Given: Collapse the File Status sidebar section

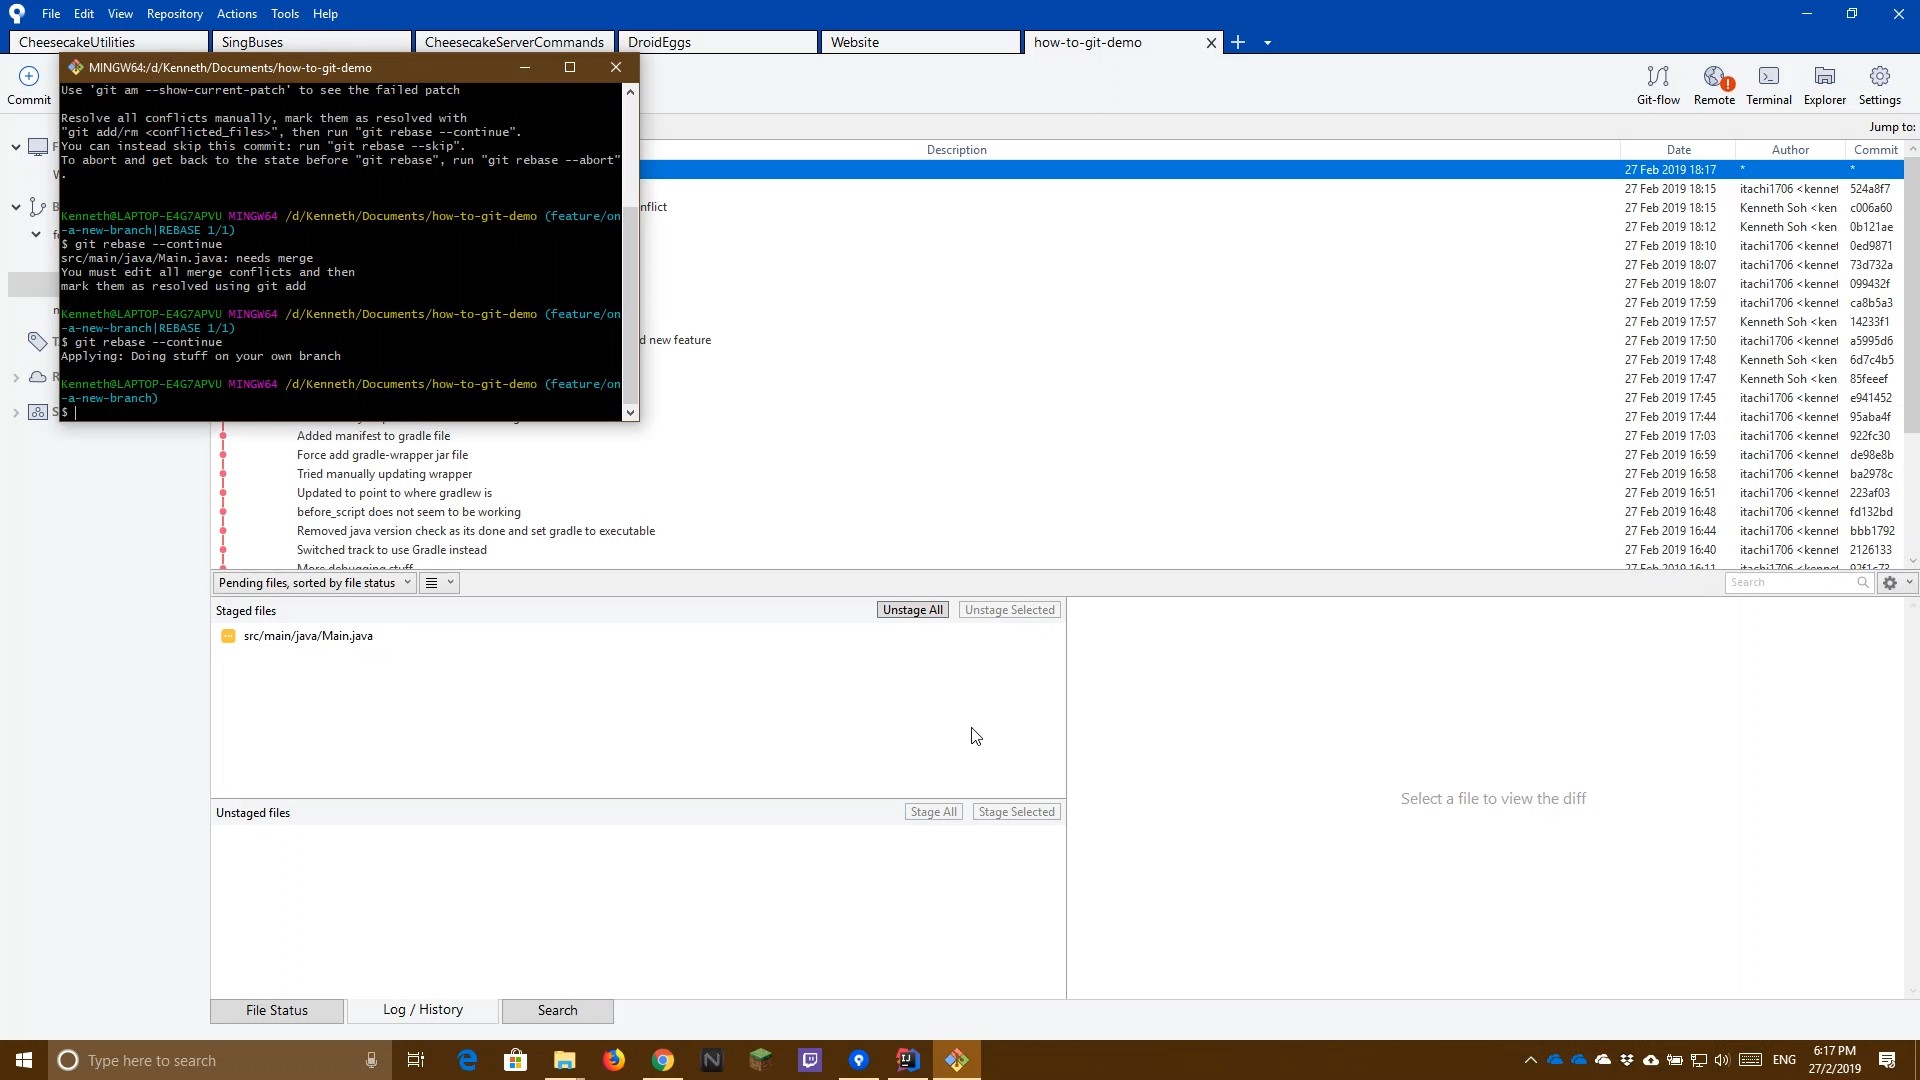Looking at the screenshot, I should tap(16, 147).
